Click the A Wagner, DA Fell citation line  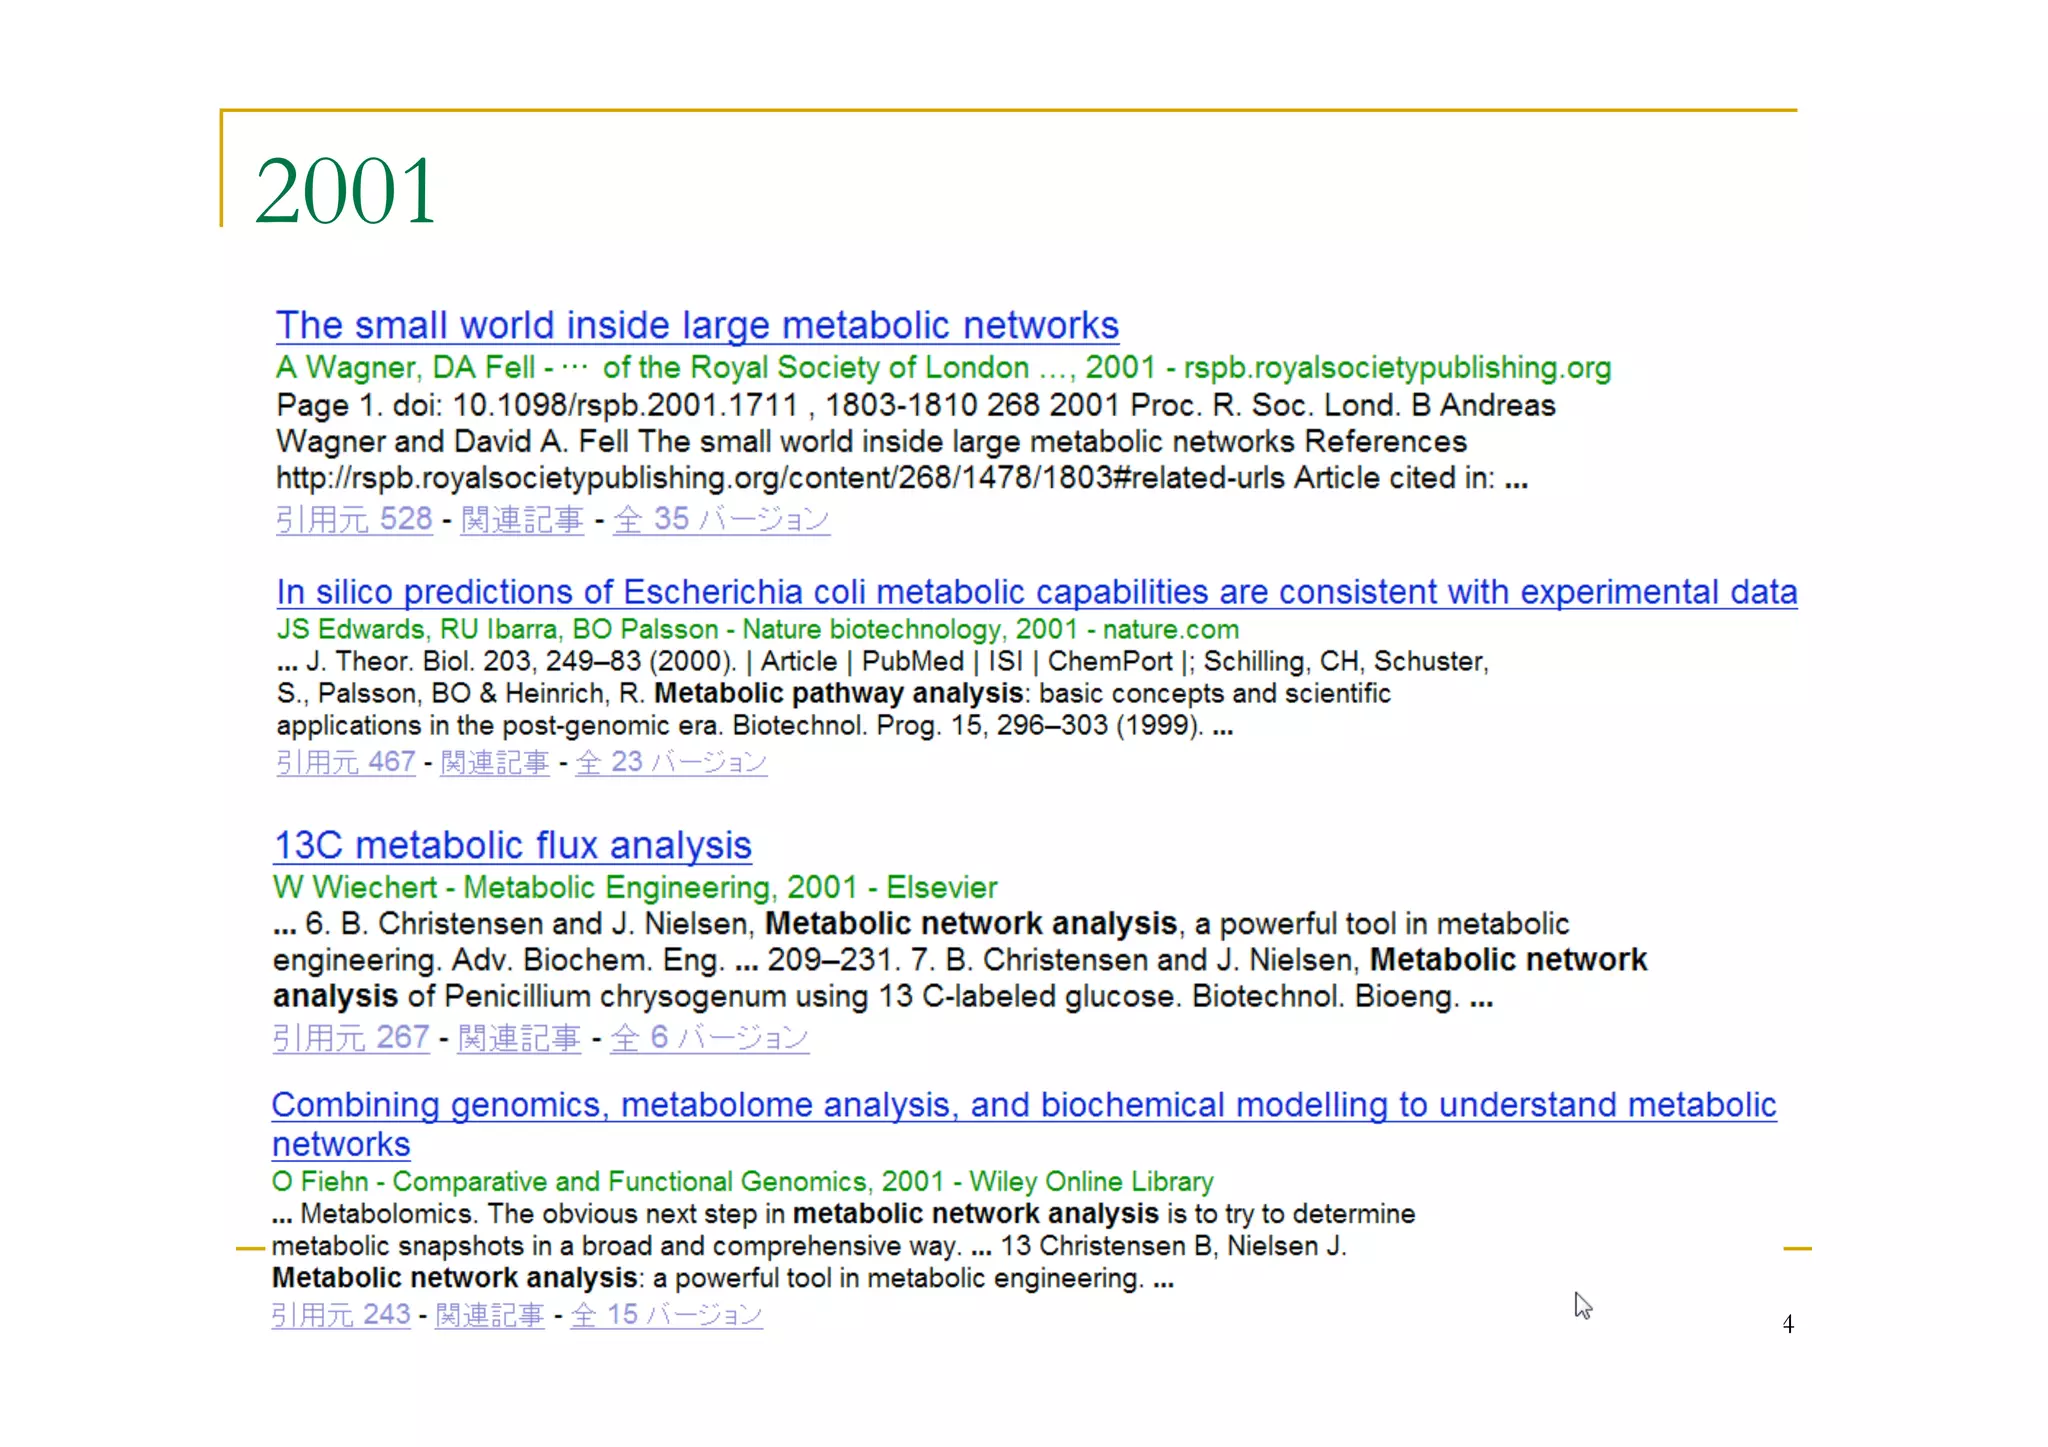[x=943, y=368]
